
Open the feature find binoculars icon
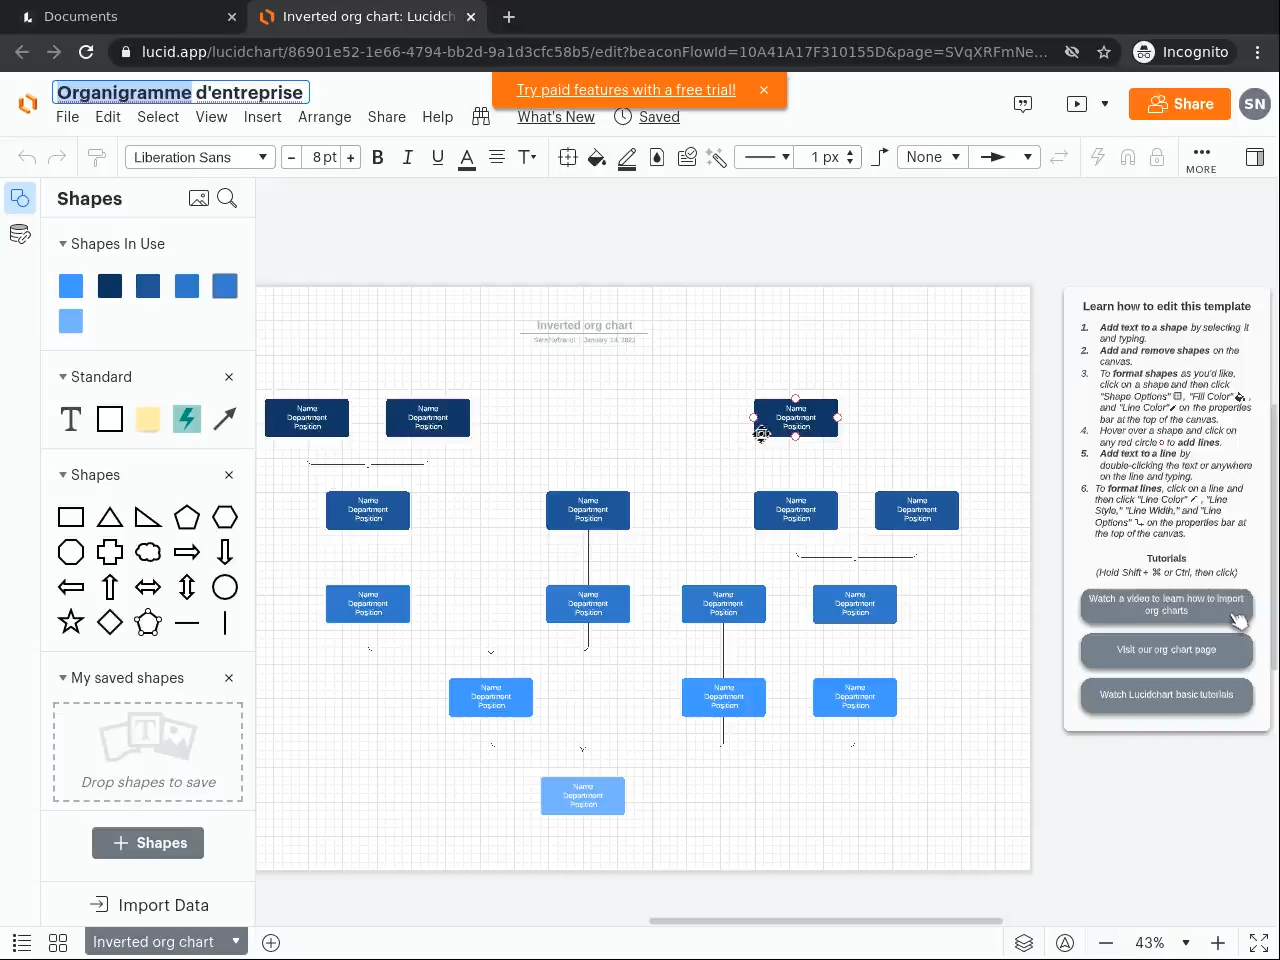(481, 117)
